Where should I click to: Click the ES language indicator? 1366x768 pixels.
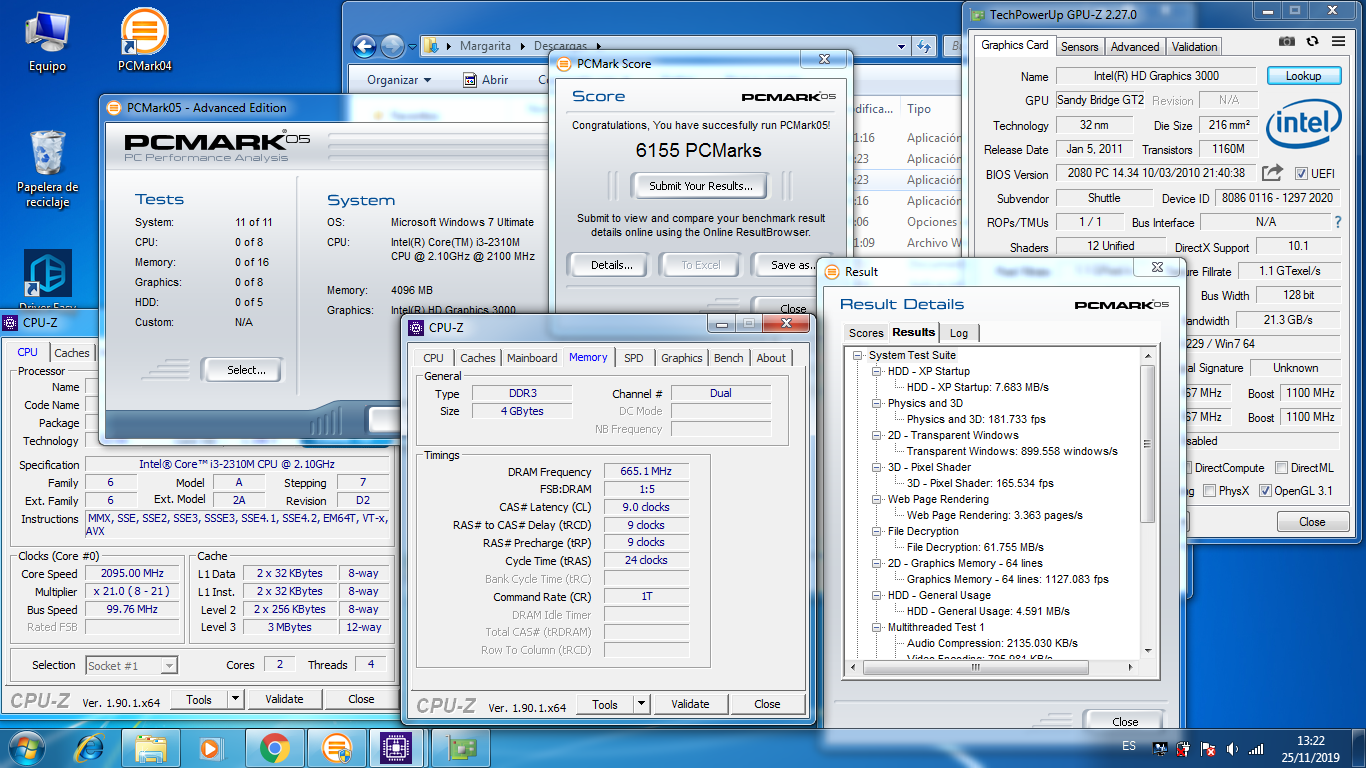1129,747
